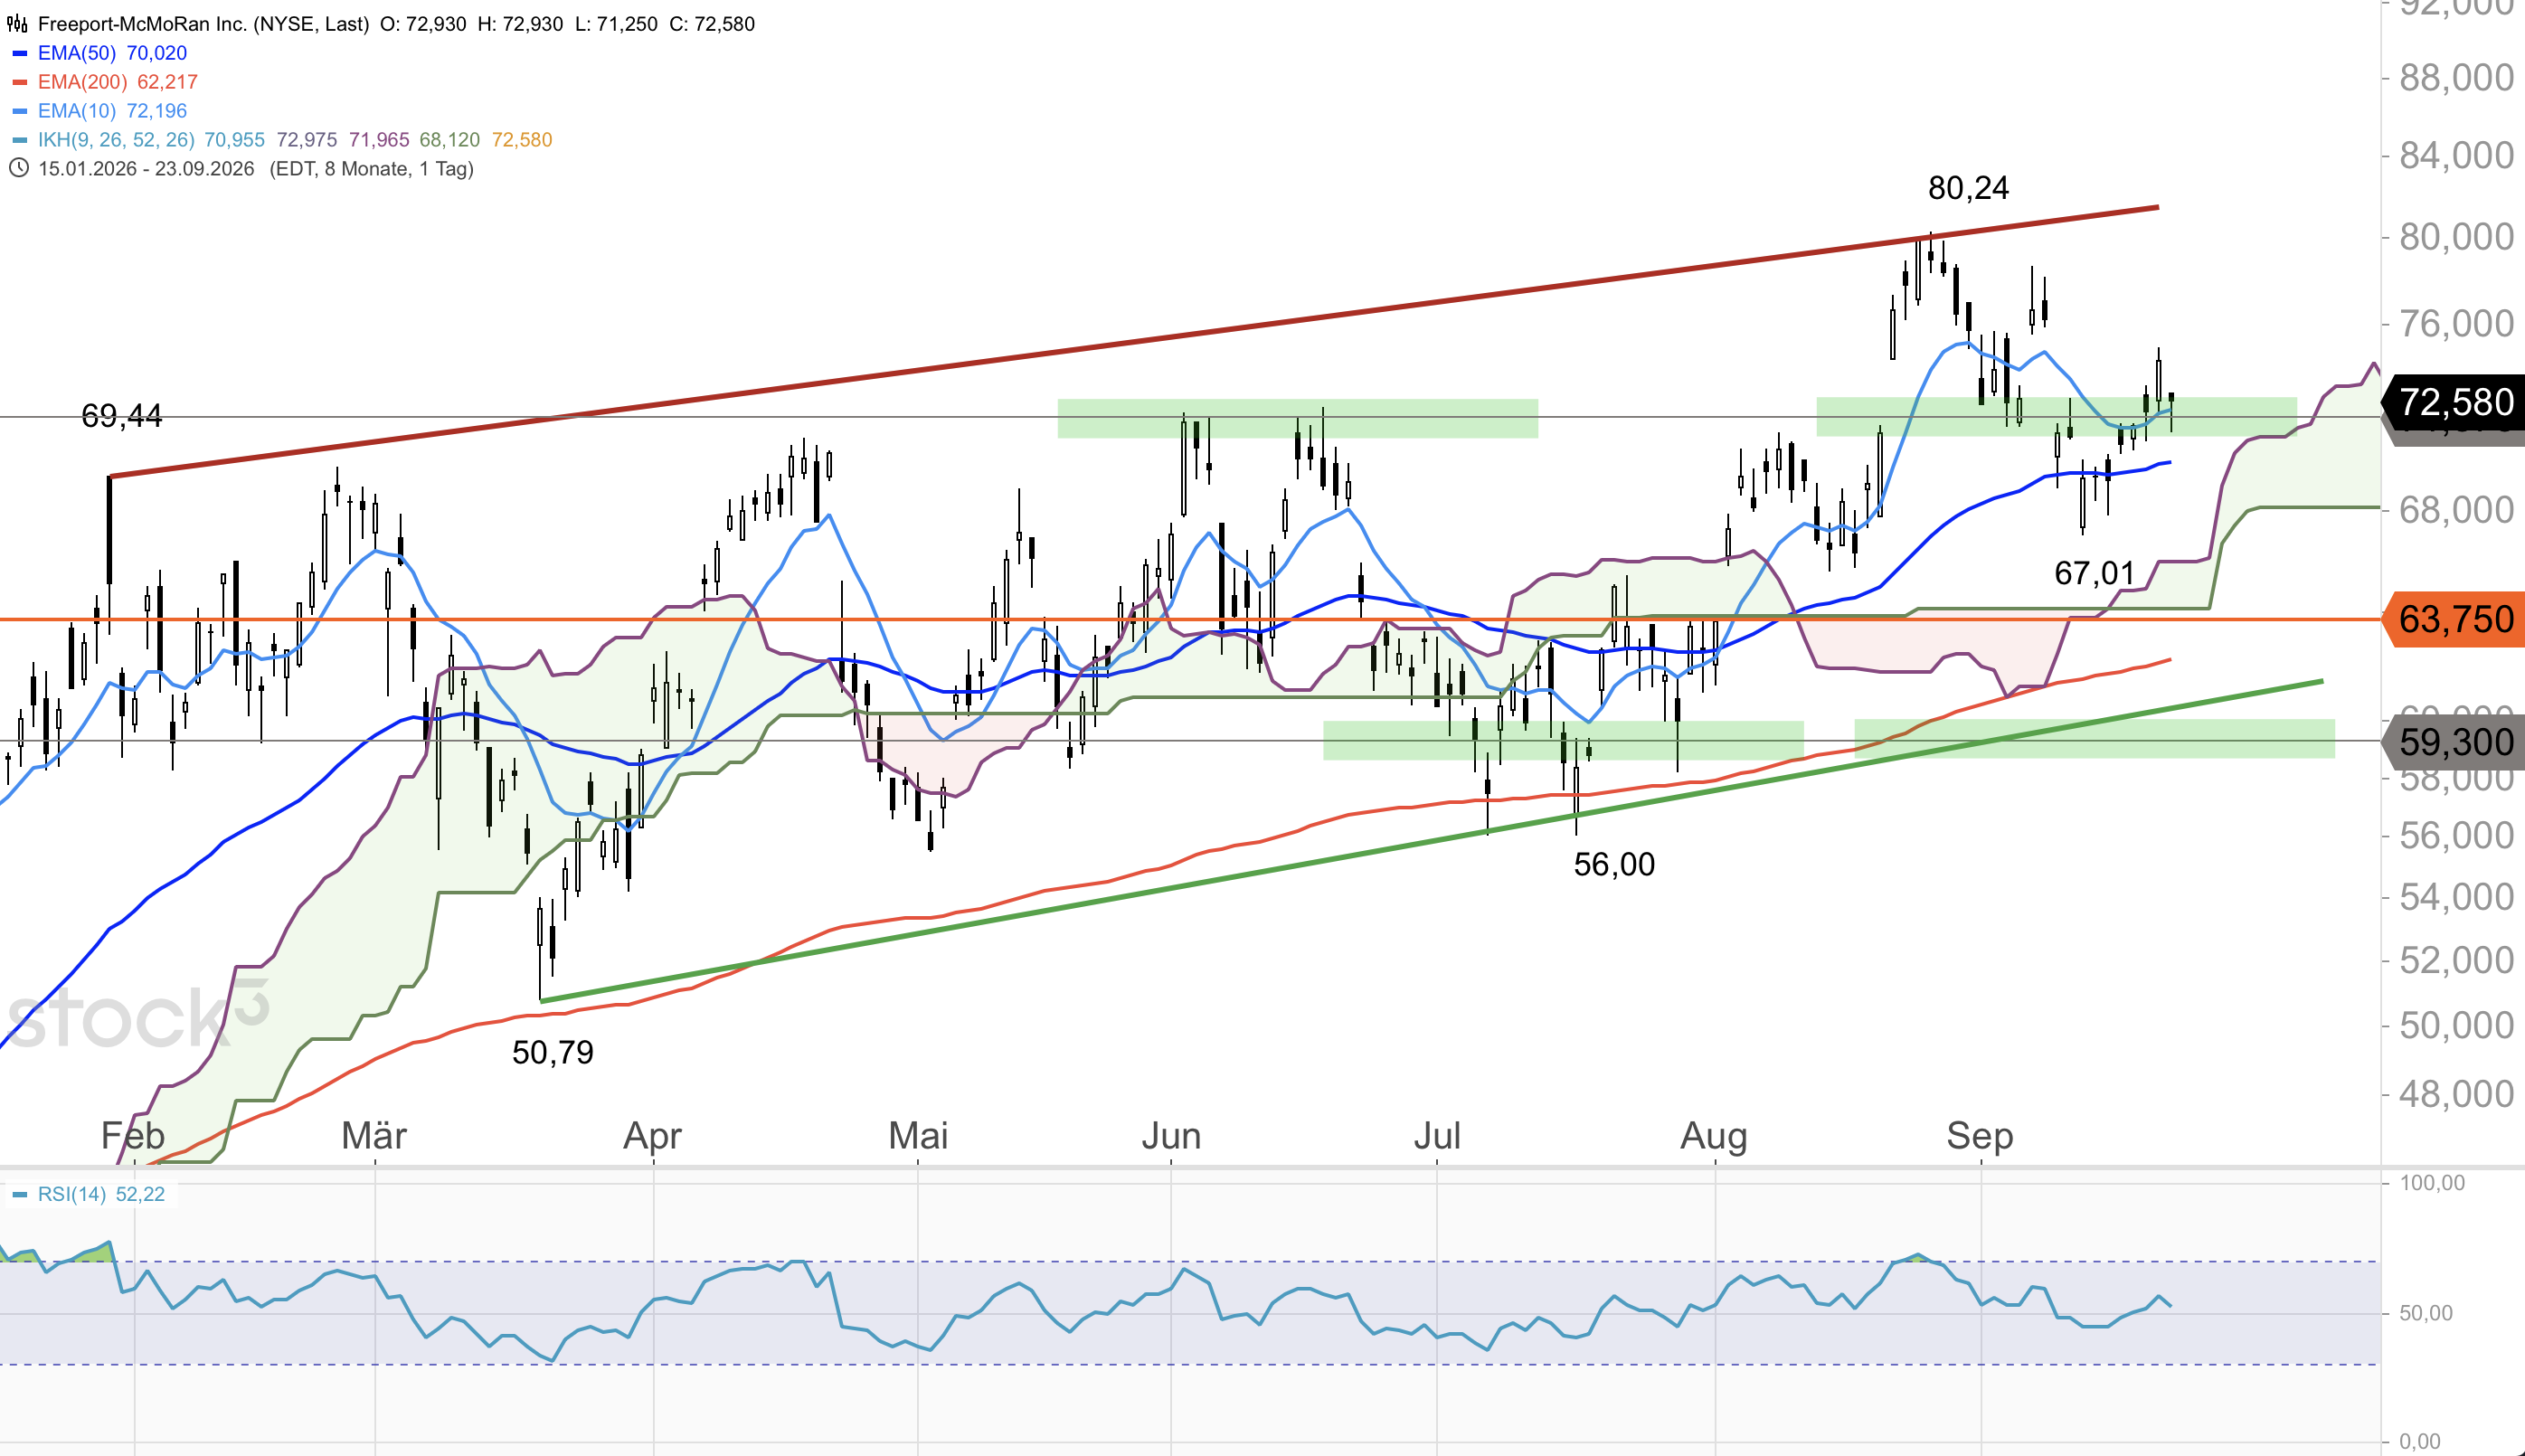Click the clock icon beside the date range
The width and height of the screenshot is (2525, 1456).
click(18, 168)
